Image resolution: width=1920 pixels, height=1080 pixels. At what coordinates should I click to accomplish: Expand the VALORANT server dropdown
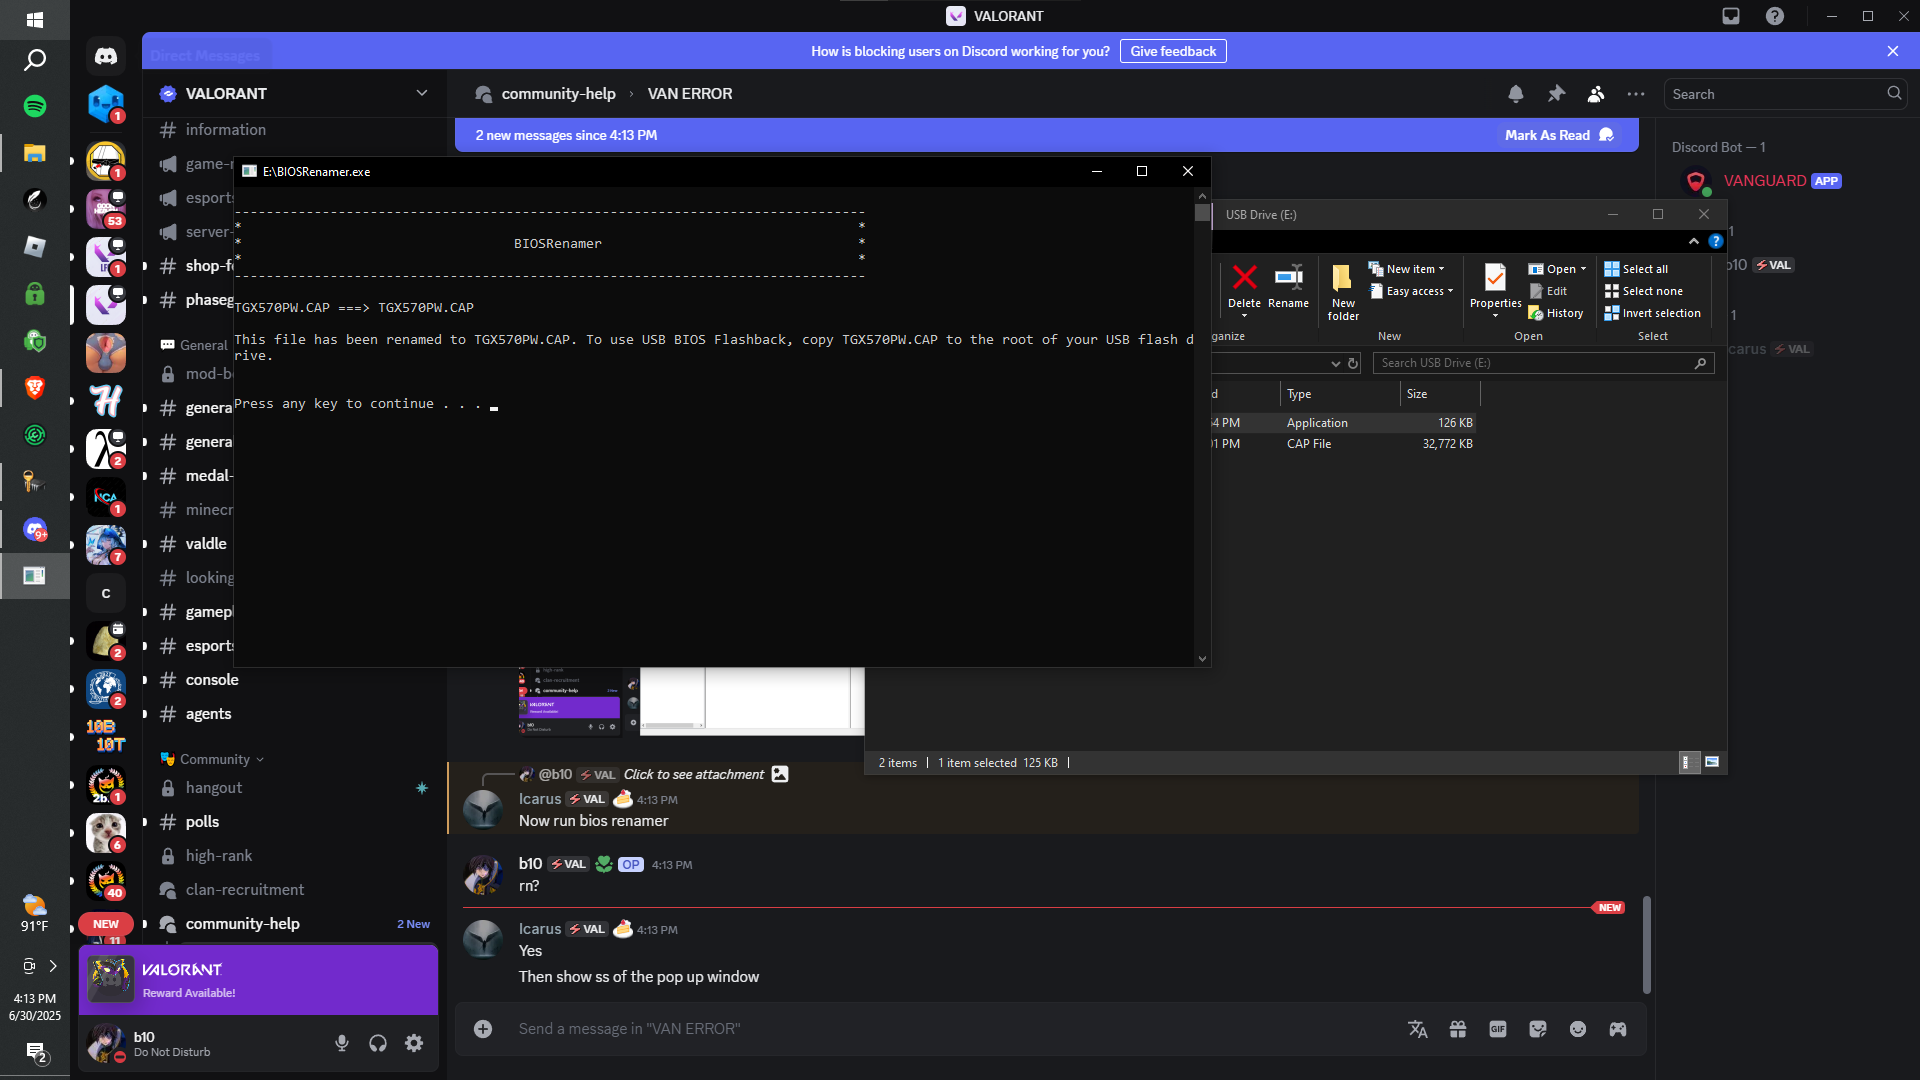point(421,93)
